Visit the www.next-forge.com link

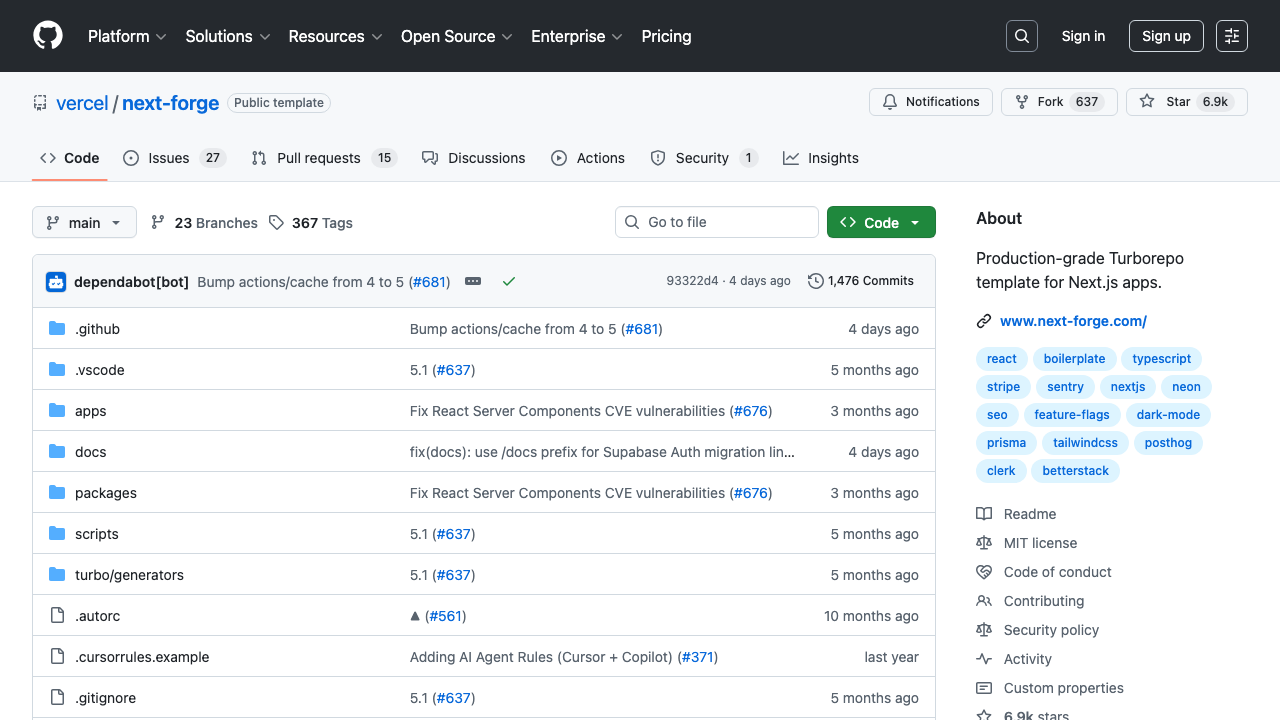[1073, 320]
